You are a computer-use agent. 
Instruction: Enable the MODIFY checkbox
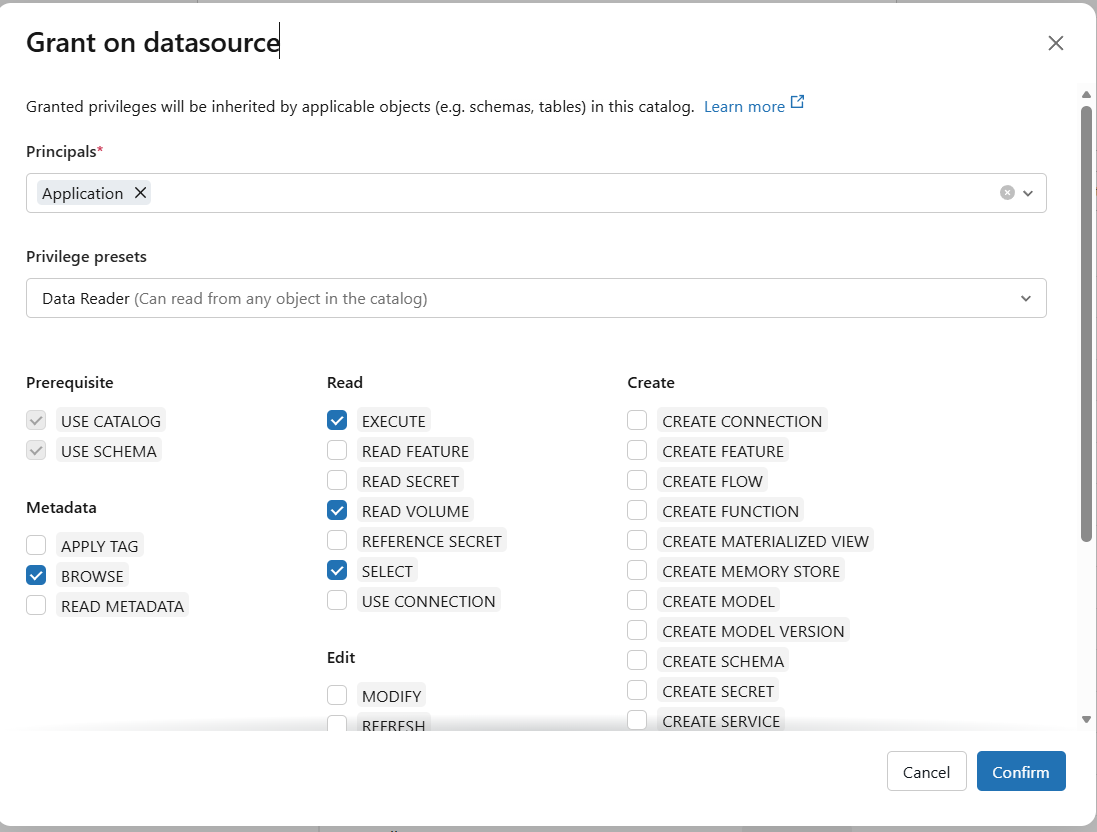tap(337, 695)
